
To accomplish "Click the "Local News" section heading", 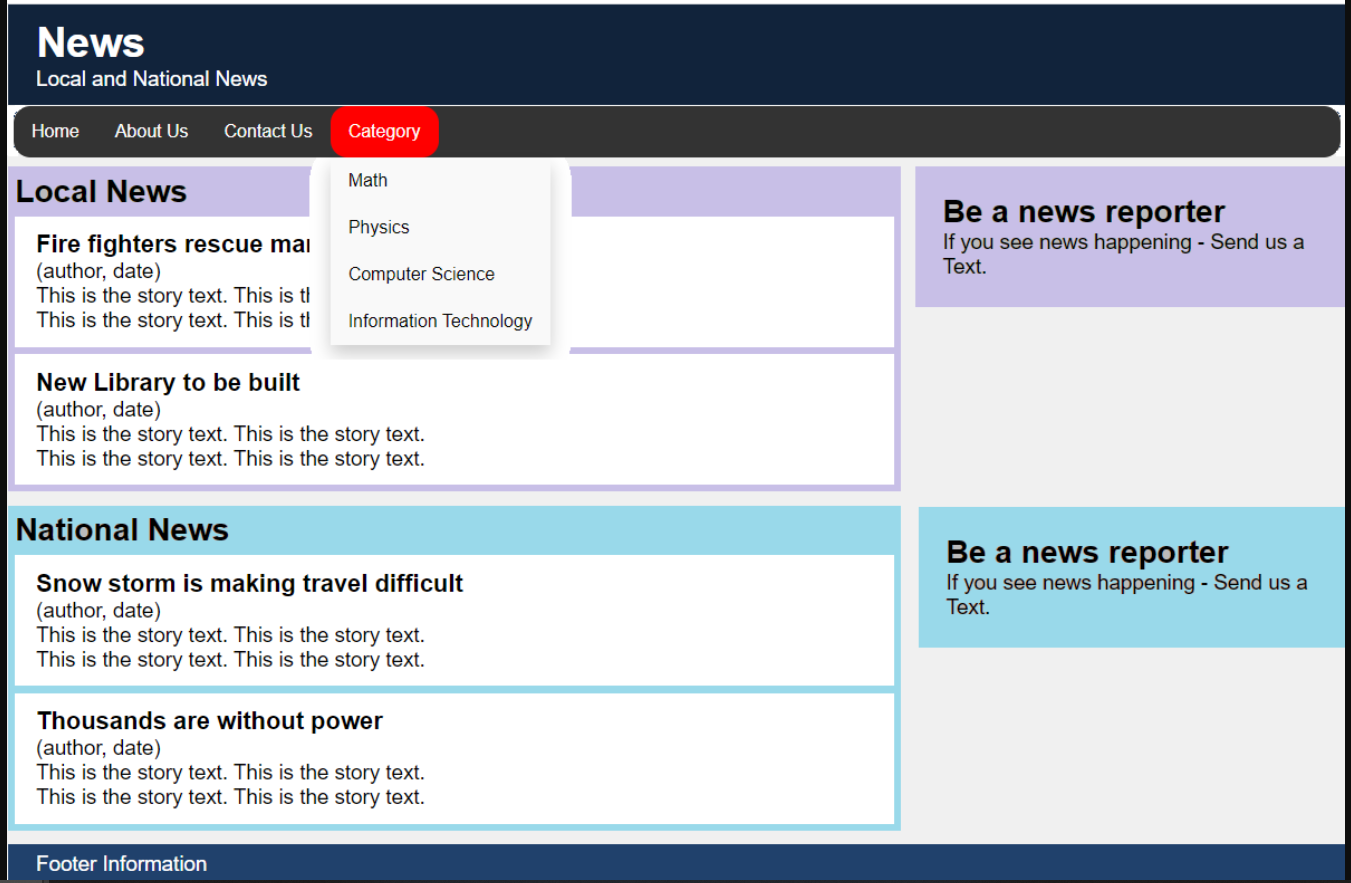I will pyautogui.click(x=101, y=191).
